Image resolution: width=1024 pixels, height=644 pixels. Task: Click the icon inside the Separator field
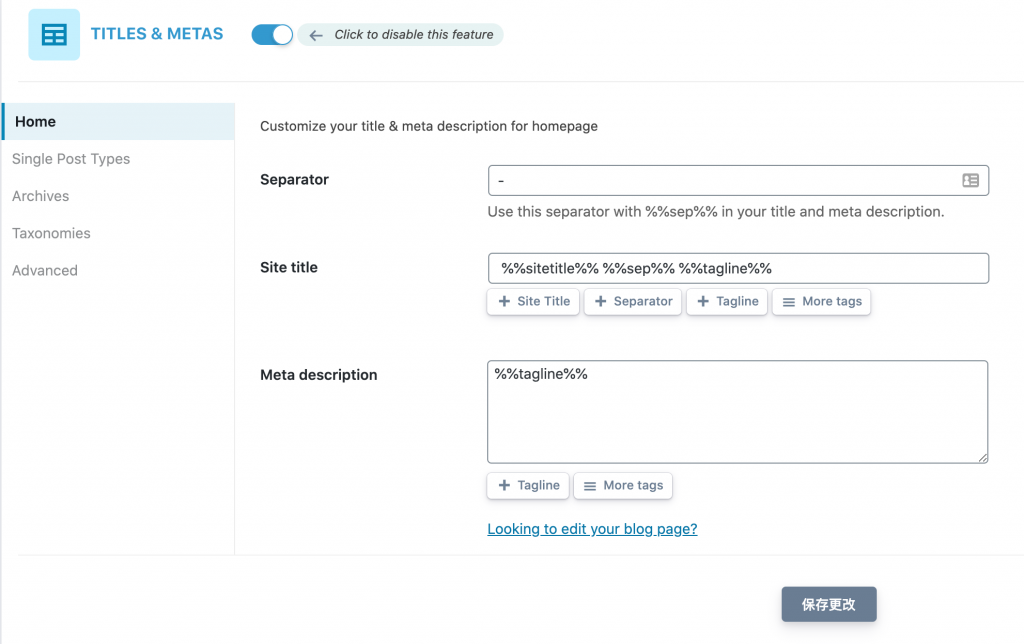970,180
